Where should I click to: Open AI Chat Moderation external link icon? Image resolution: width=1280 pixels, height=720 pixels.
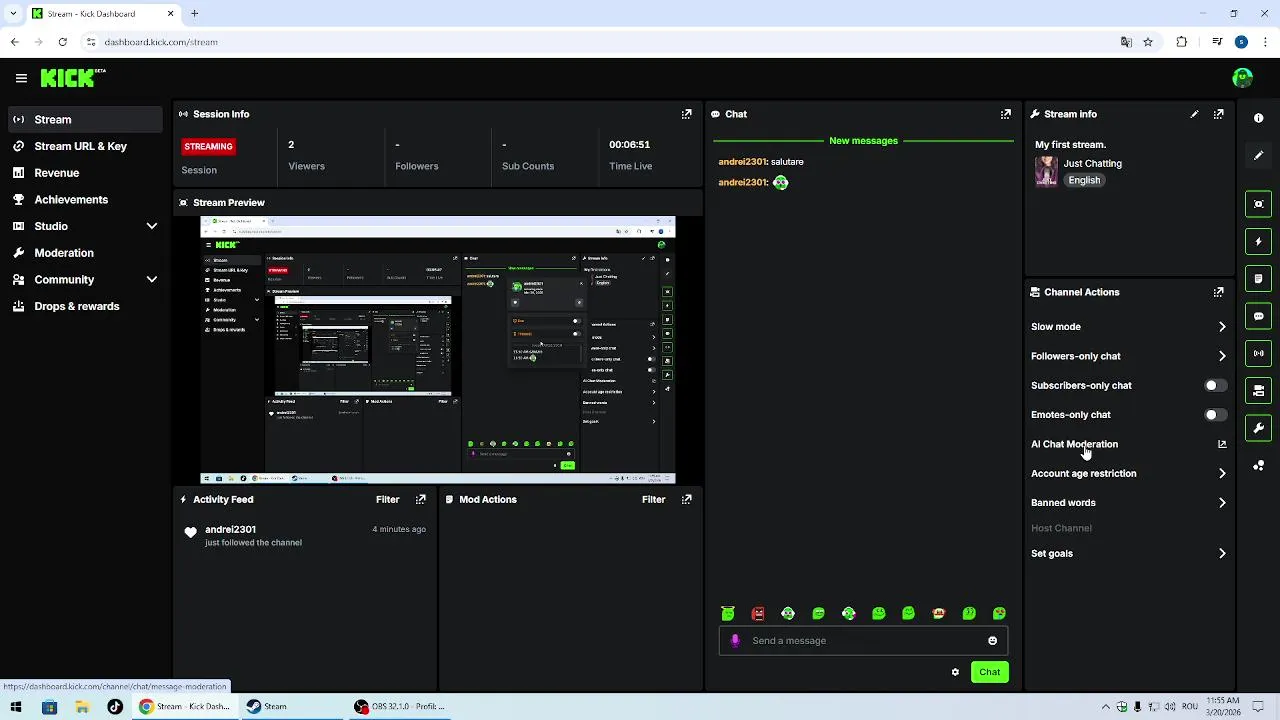pyautogui.click(x=1222, y=444)
